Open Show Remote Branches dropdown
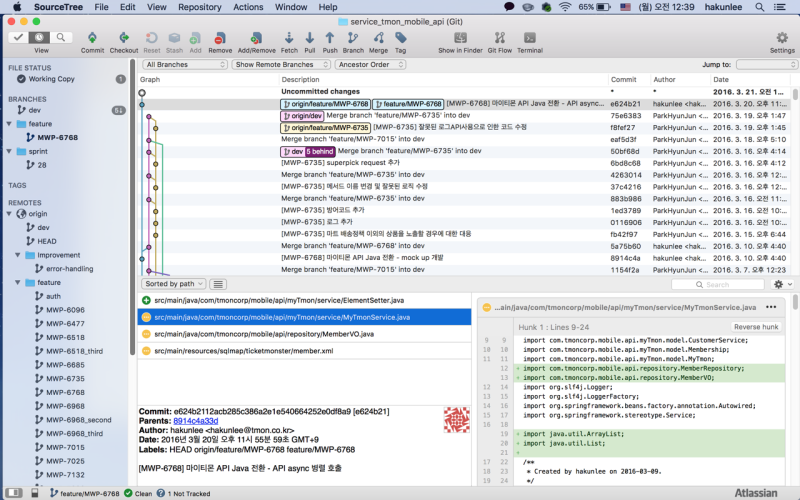 coord(282,65)
